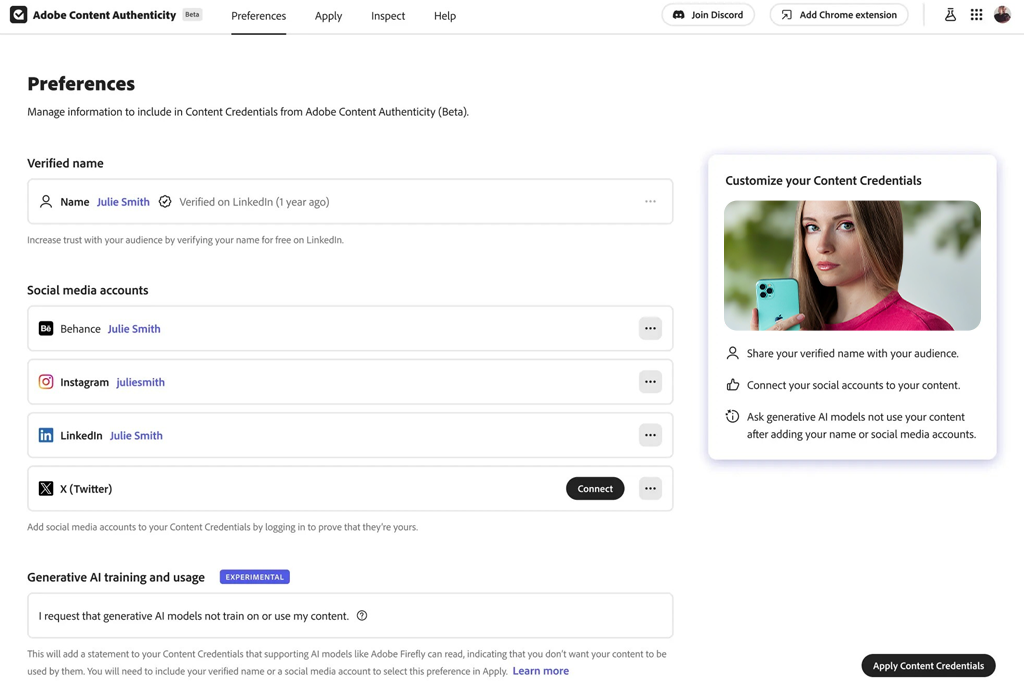Click Add Chrome extension button

839,14
